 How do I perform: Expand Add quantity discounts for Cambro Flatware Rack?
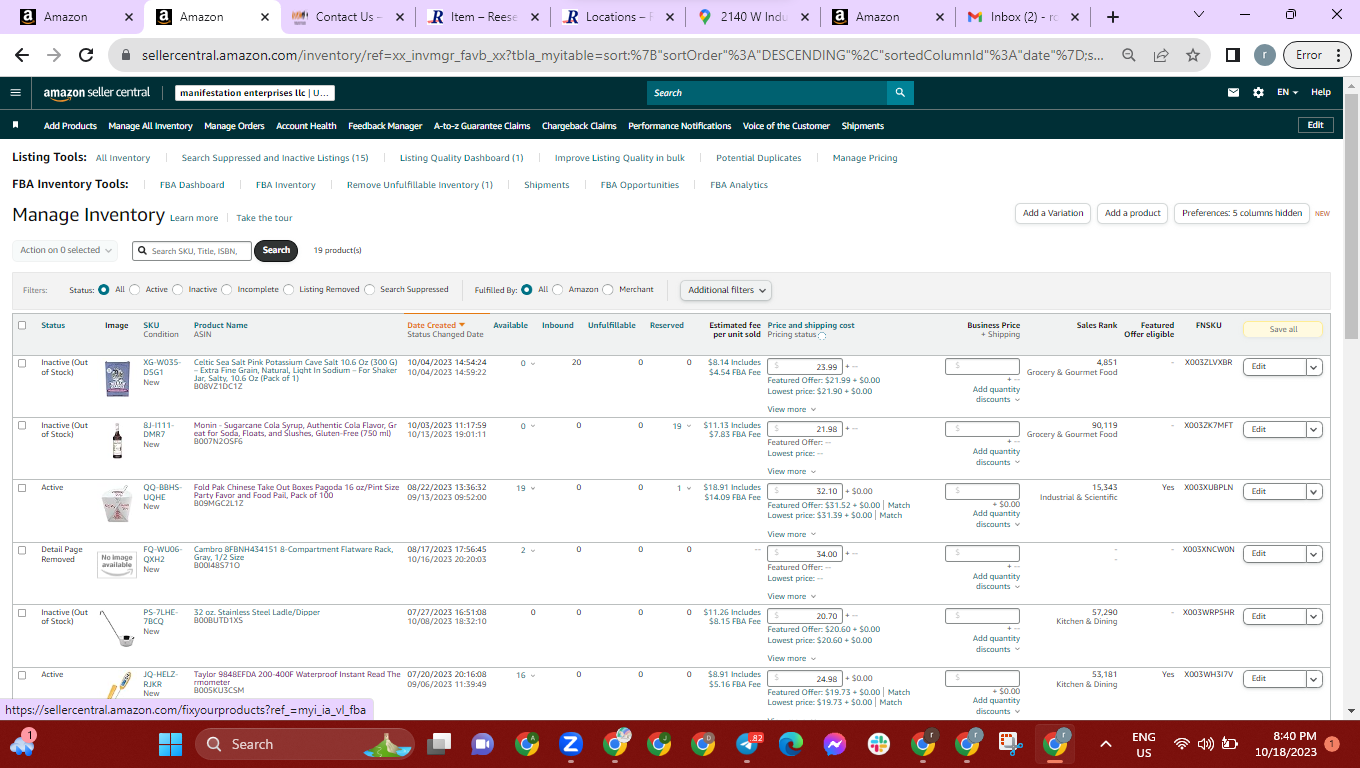coord(996,581)
